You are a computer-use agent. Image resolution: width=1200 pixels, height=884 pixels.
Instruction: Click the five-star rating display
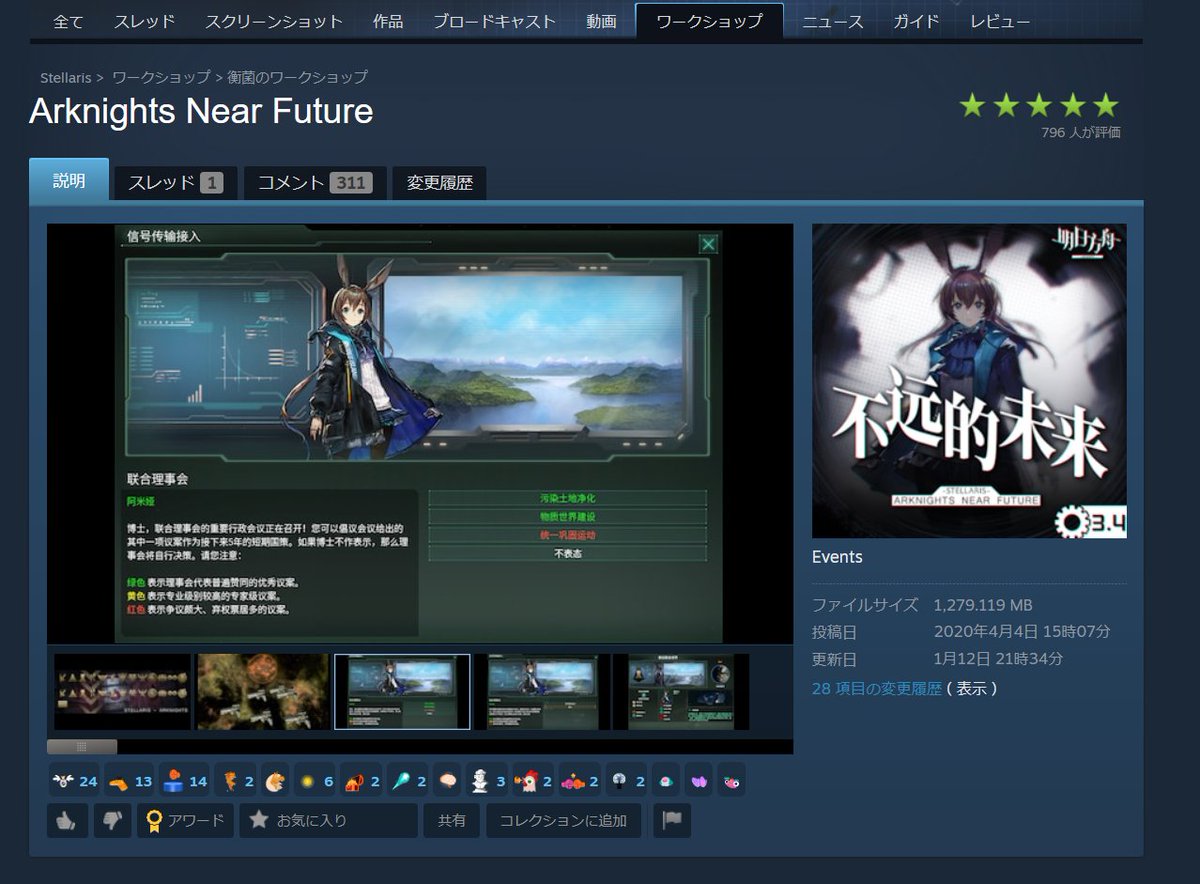[1038, 105]
